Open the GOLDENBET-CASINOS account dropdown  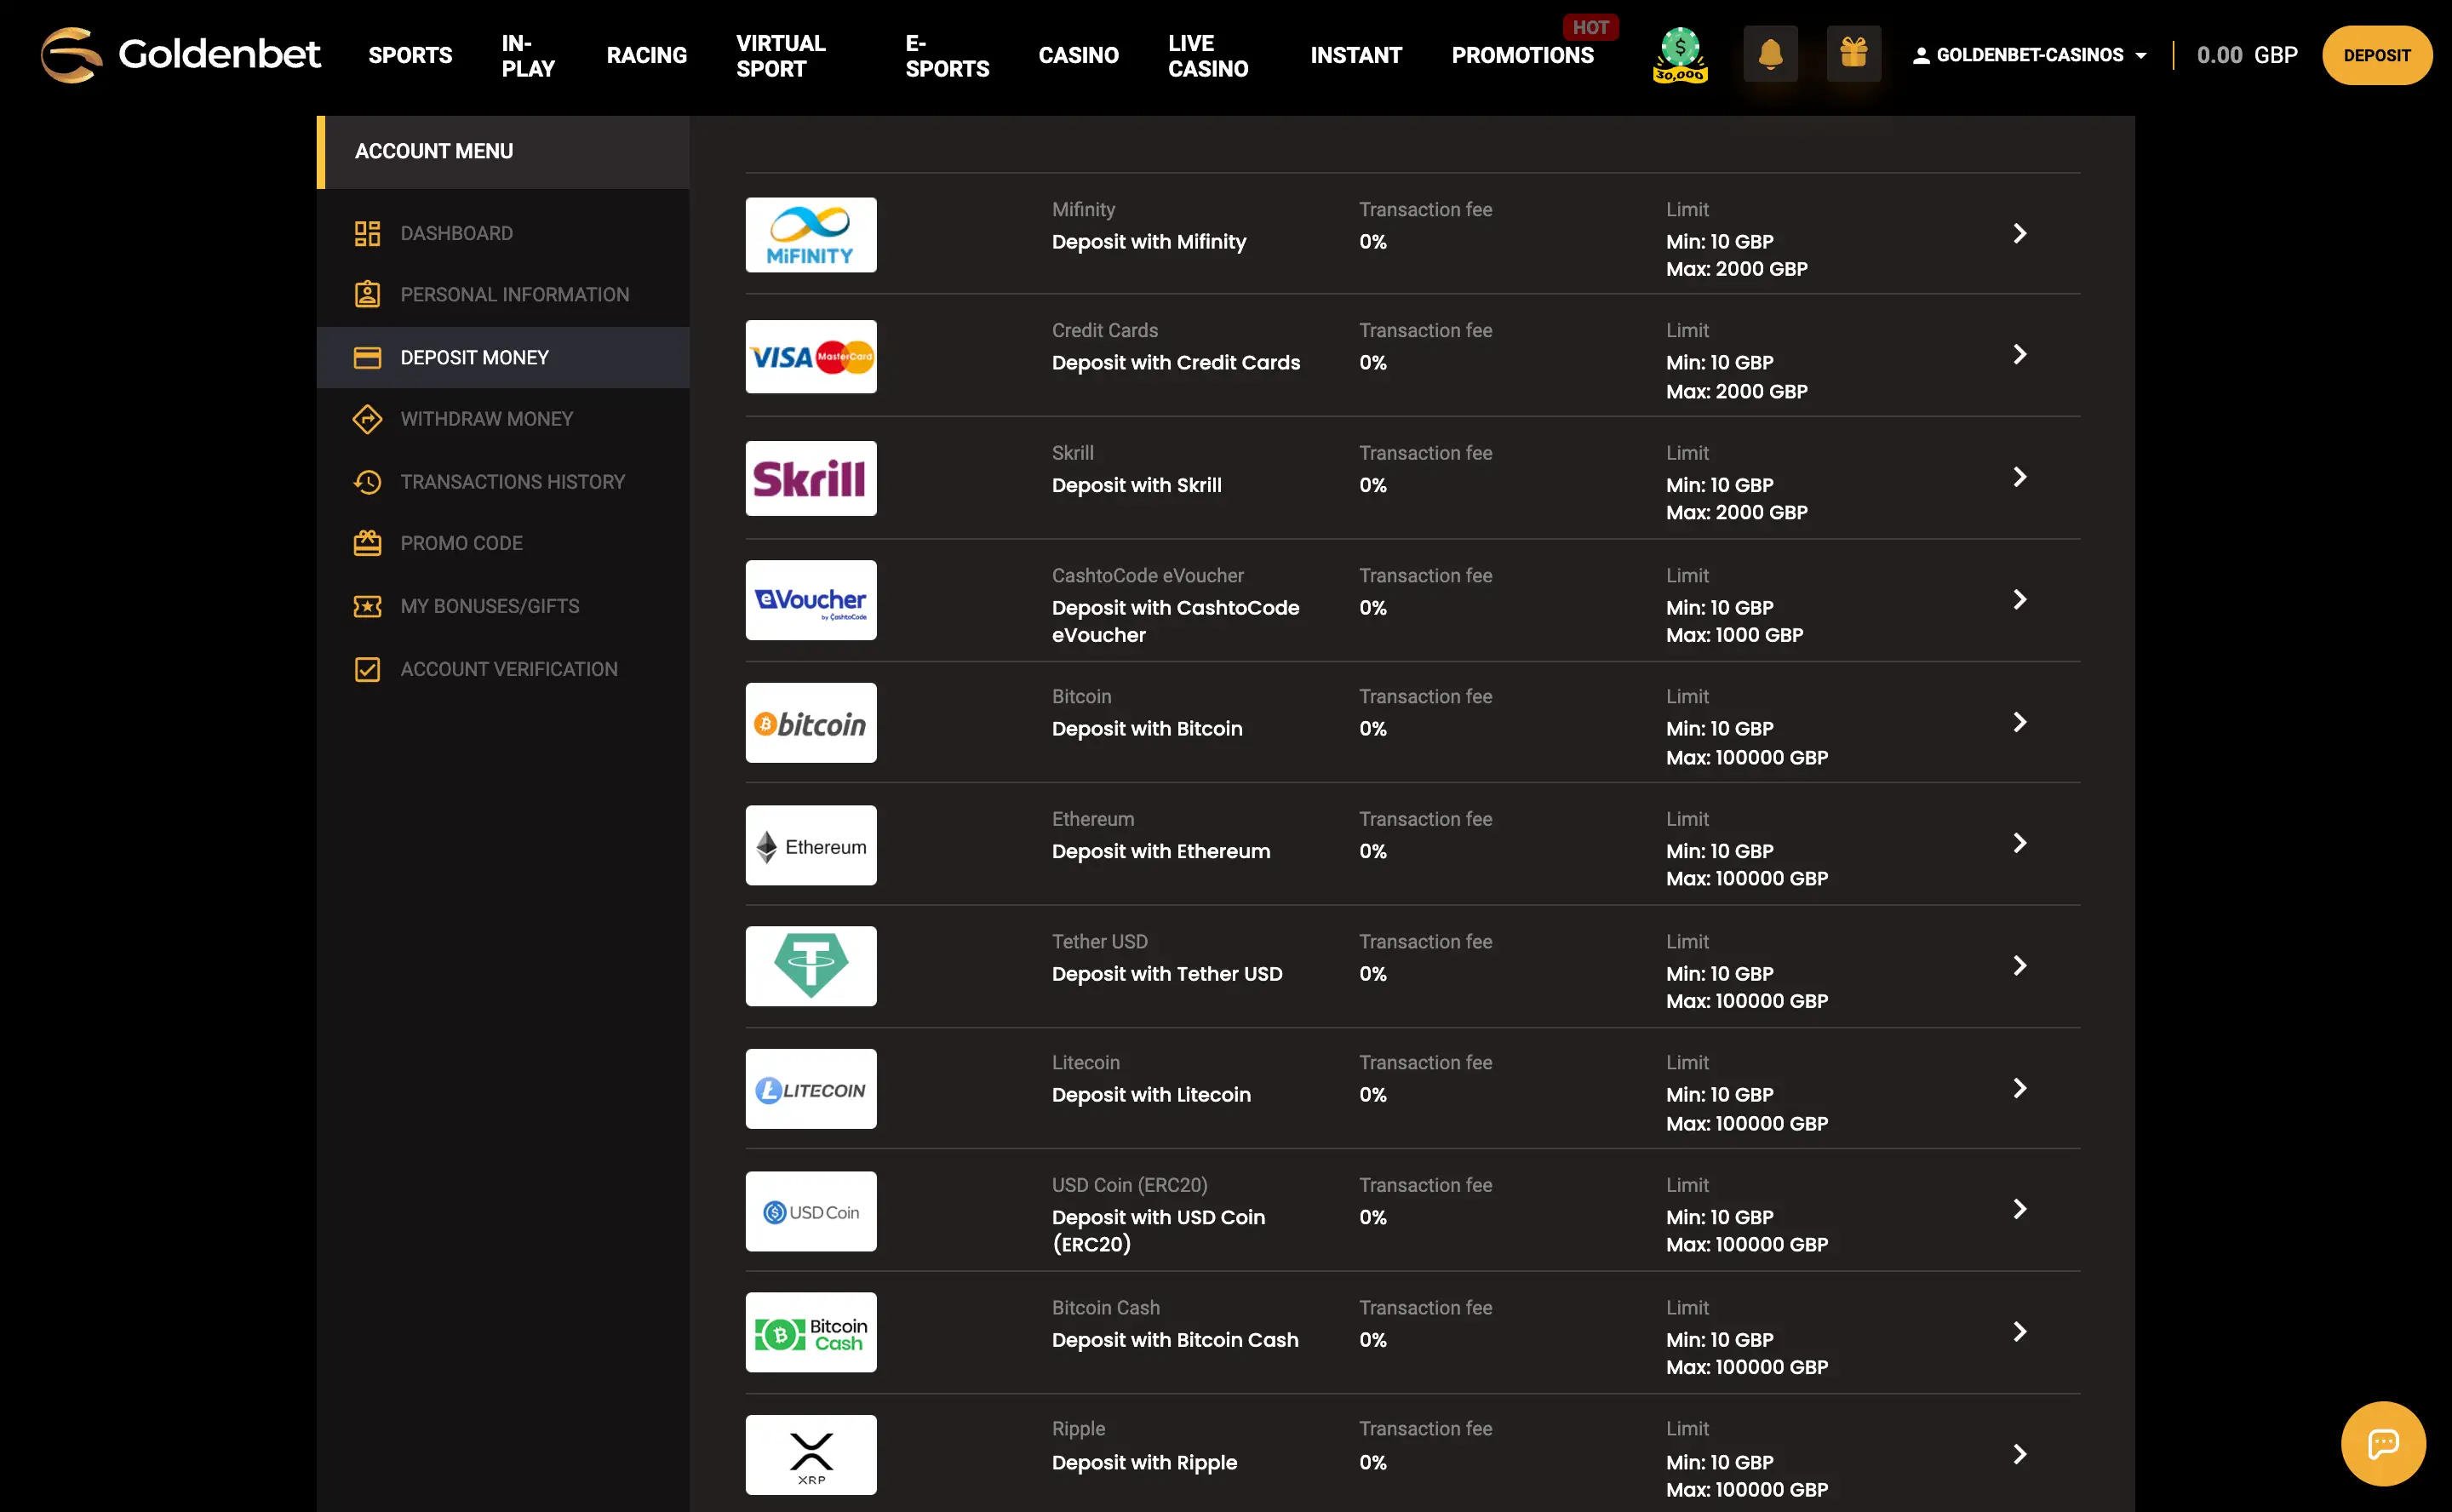[2029, 55]
